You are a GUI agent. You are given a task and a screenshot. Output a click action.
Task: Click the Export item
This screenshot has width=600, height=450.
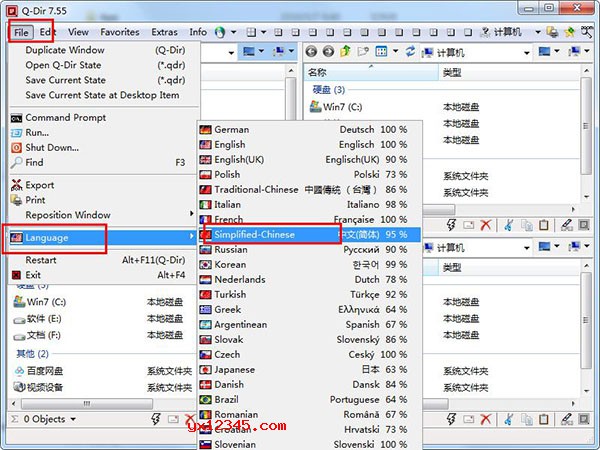tap(103, 185)
